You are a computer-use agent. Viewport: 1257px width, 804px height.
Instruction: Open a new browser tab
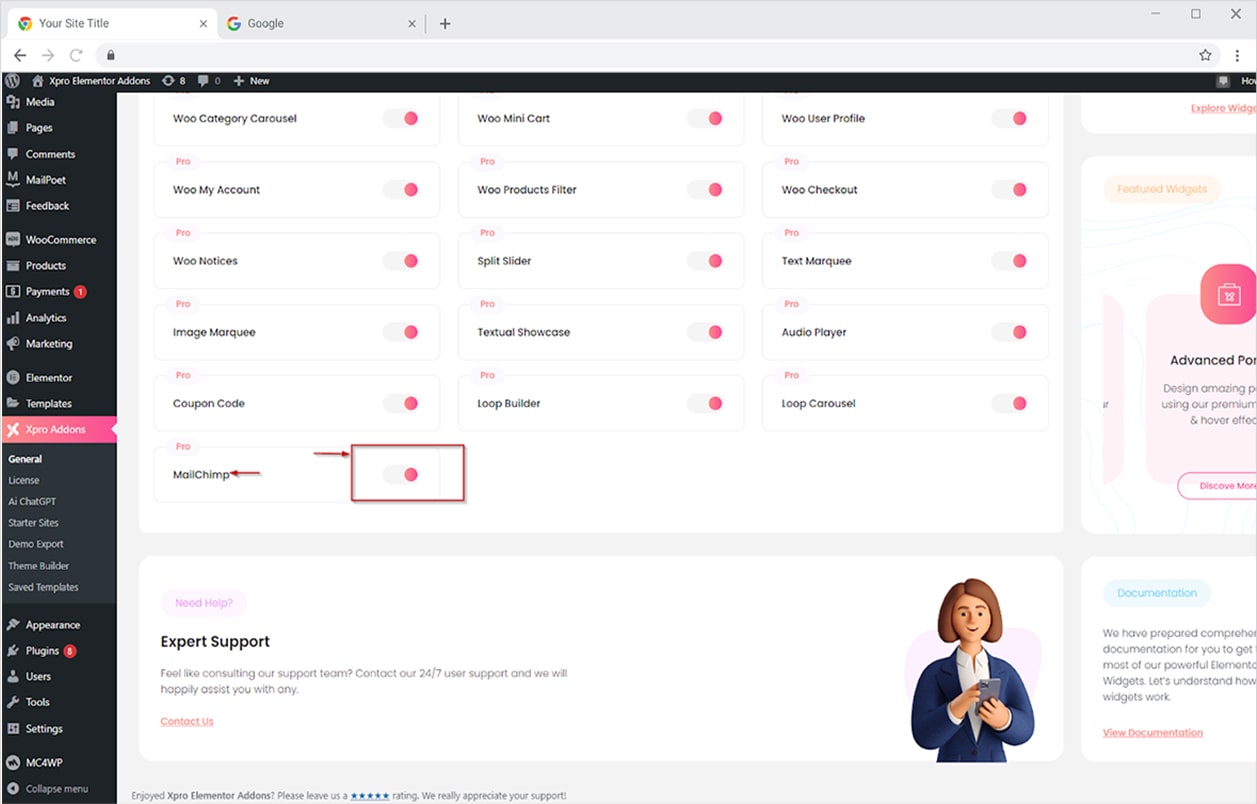(x=445, y=24)
